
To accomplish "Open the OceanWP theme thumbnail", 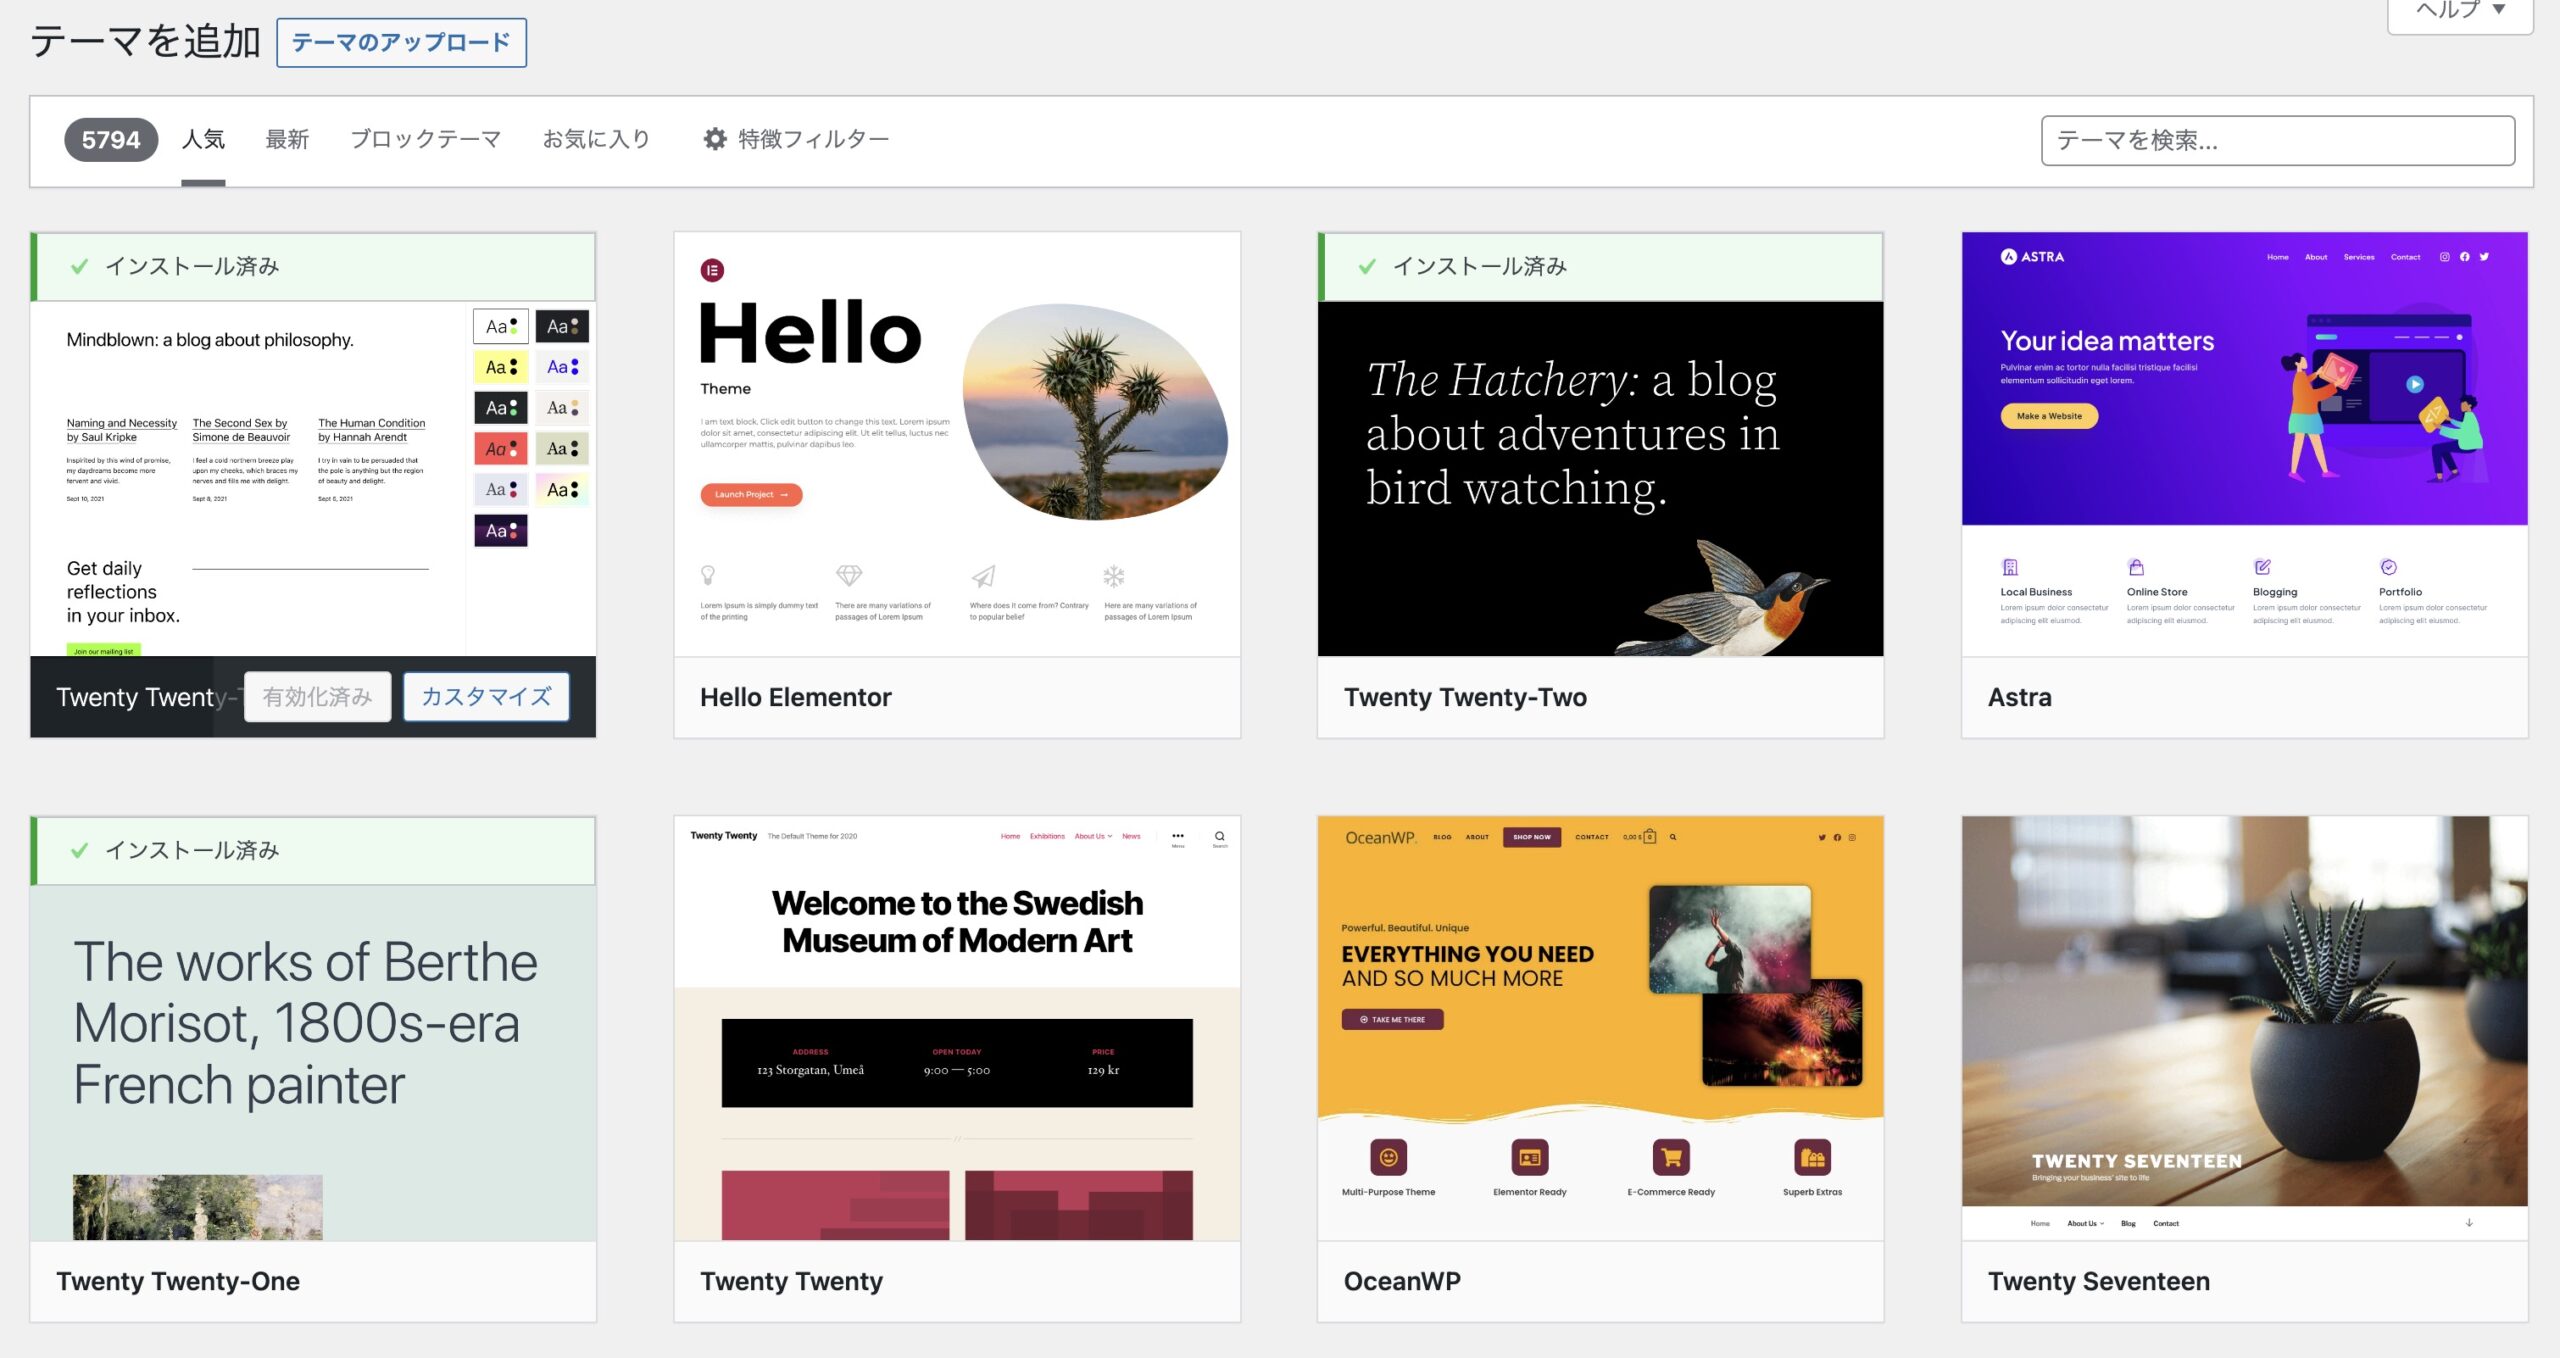I will click(1600, 1029).
